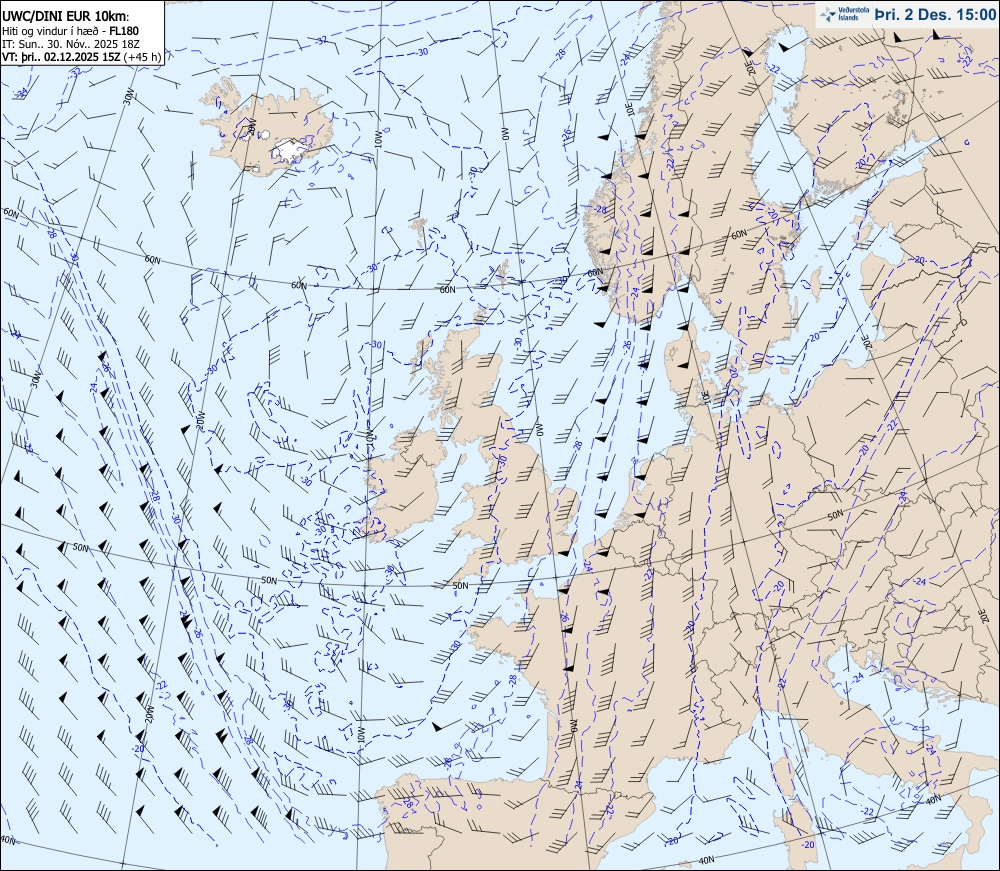1000x871 pixels.
Task: Click the 'Þri. 2 Des. 15:00' timestamp
Action: 934,15
